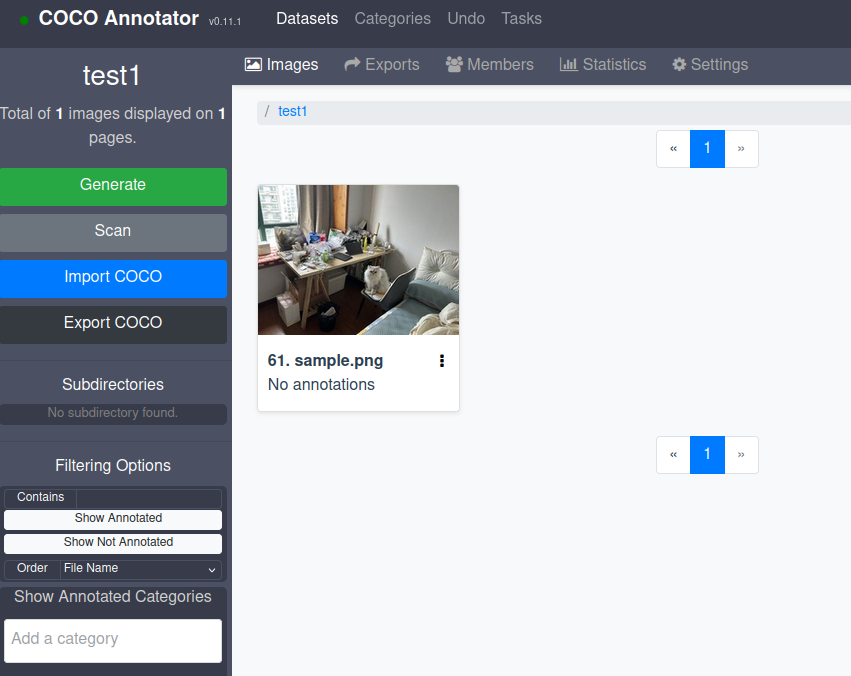Select page 1 in bottom pagination
The height and width of the screenshot is (676, 851).
pos(707,455)
